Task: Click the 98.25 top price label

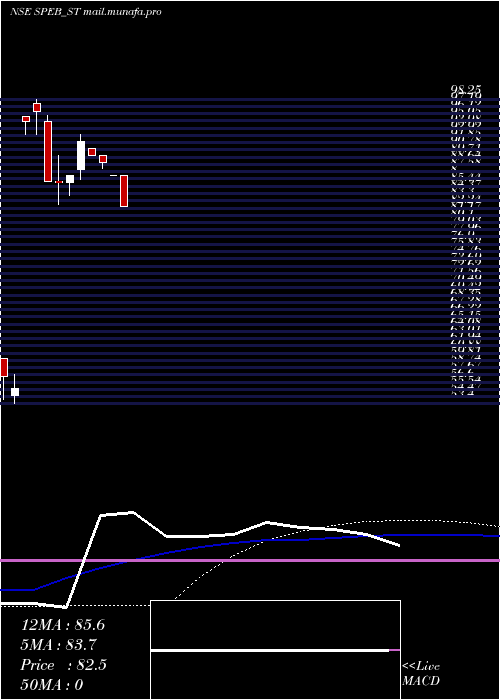Action: click(466, 90)
